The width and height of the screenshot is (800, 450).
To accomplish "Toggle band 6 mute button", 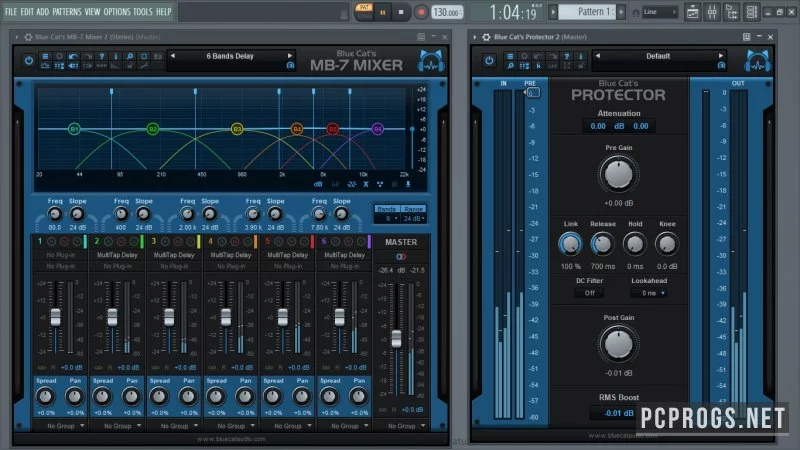I will (348, 241).
